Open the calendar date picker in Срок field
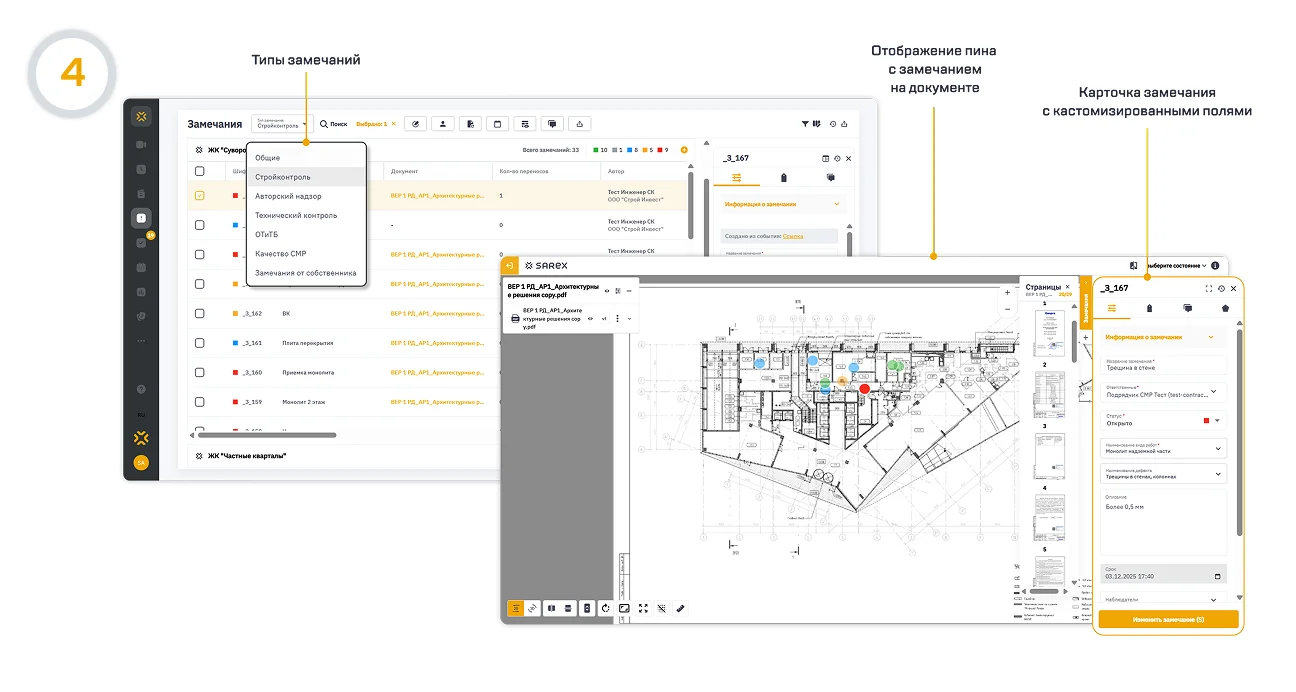The height and width of the screenshot is (692, 1296). point(1216,577)
